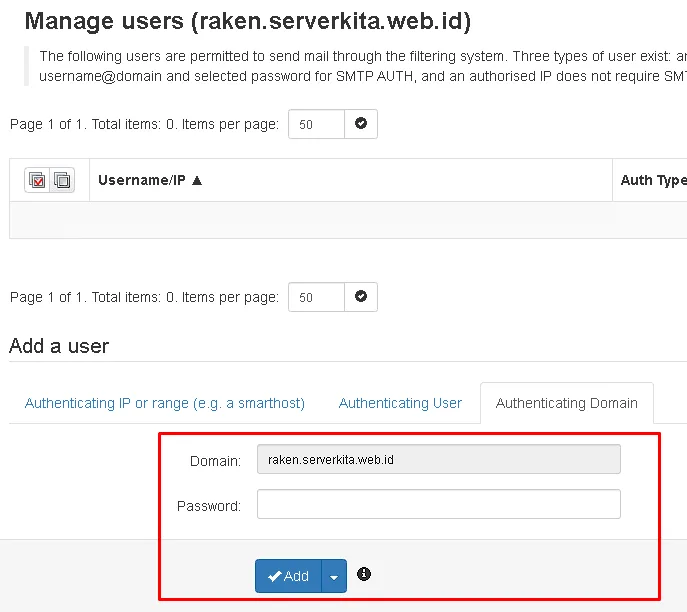
Task: Click the top Items per page field
Action: point(316,125)
